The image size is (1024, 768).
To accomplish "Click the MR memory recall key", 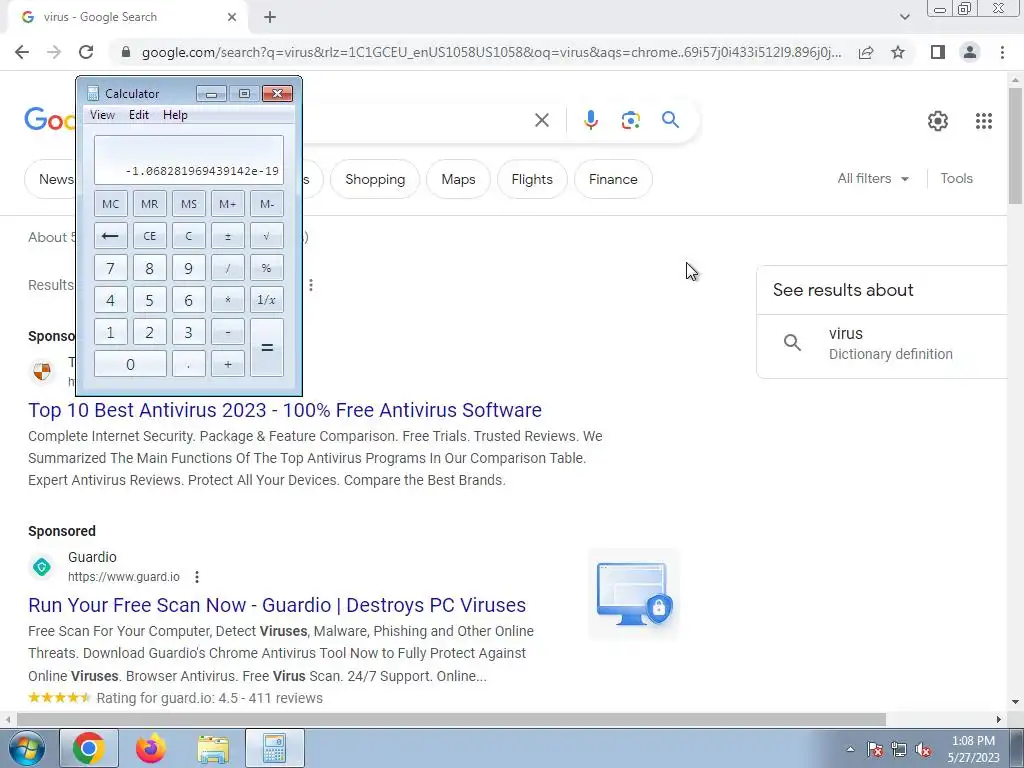I will [x=150, y=204].
